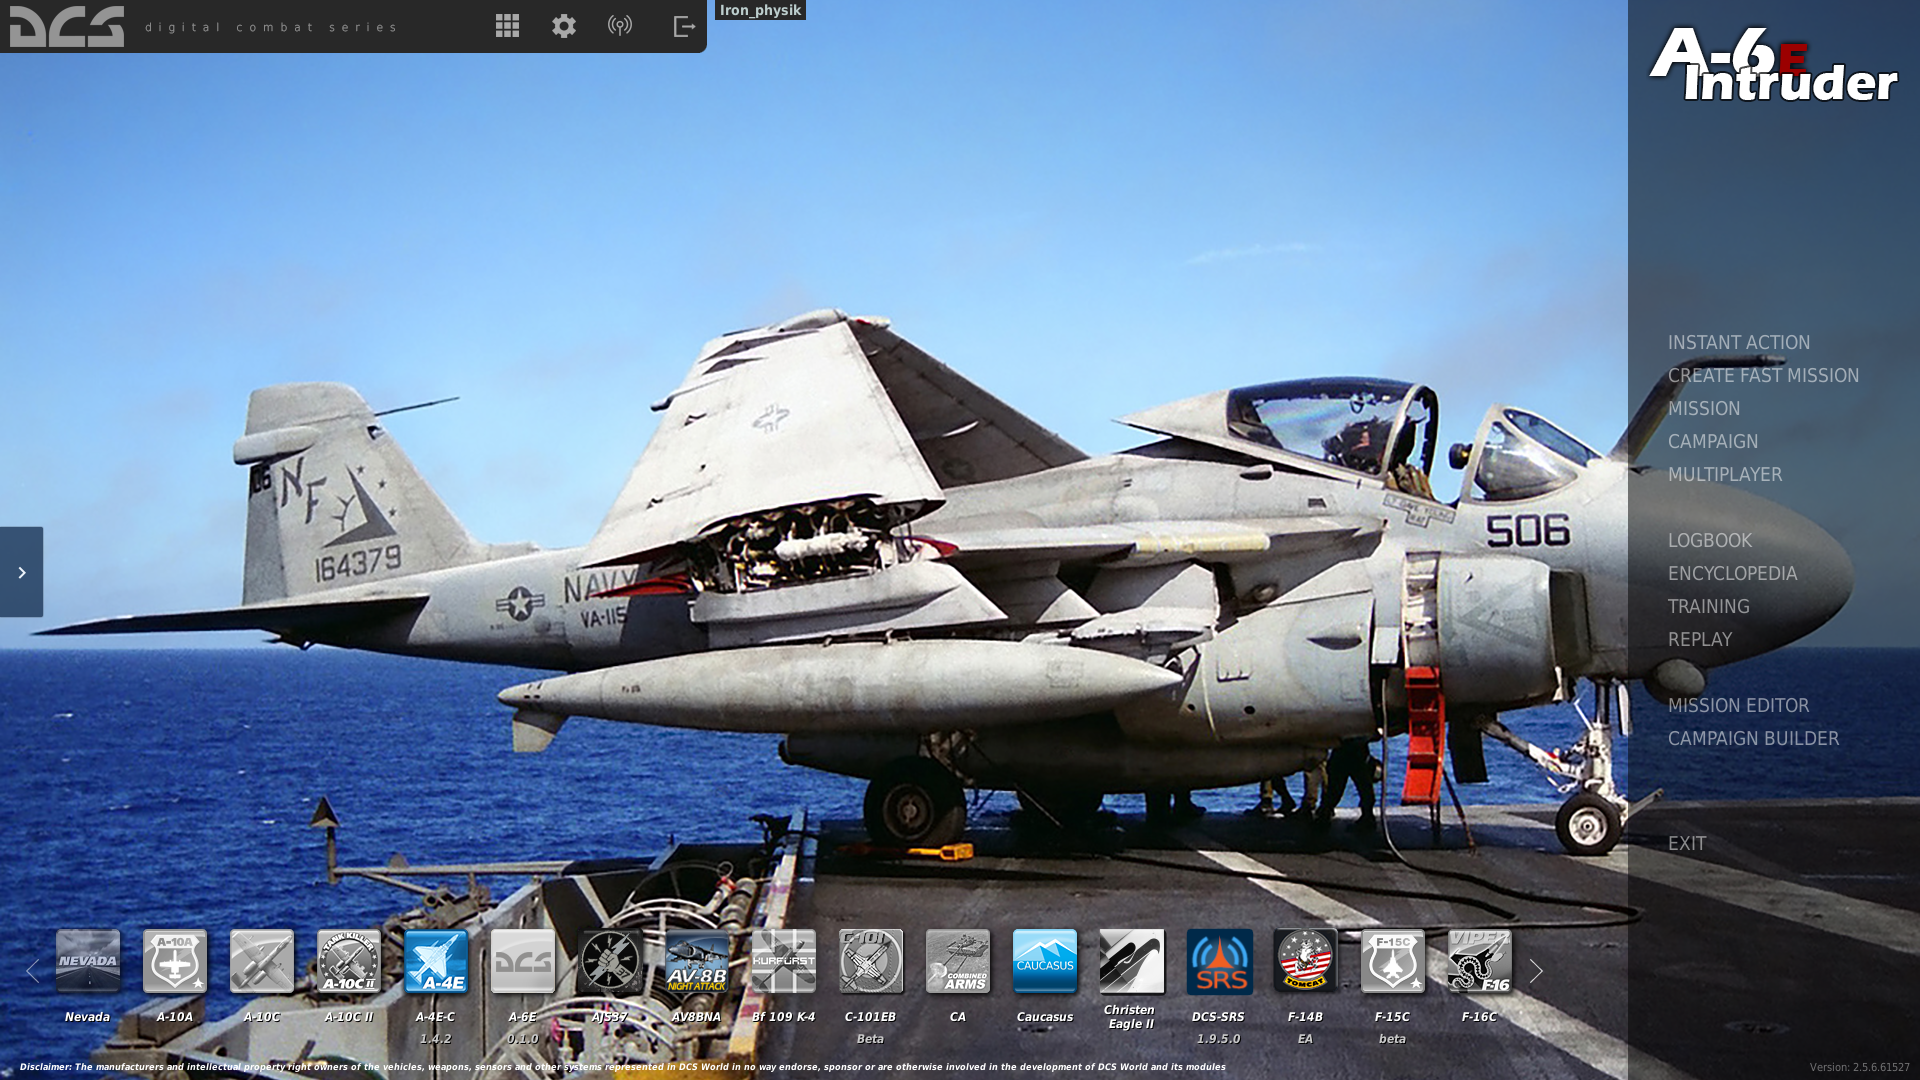1920x1080 pixels.
Task: Select the A-10A module icon
Action: tap(175, 961)
